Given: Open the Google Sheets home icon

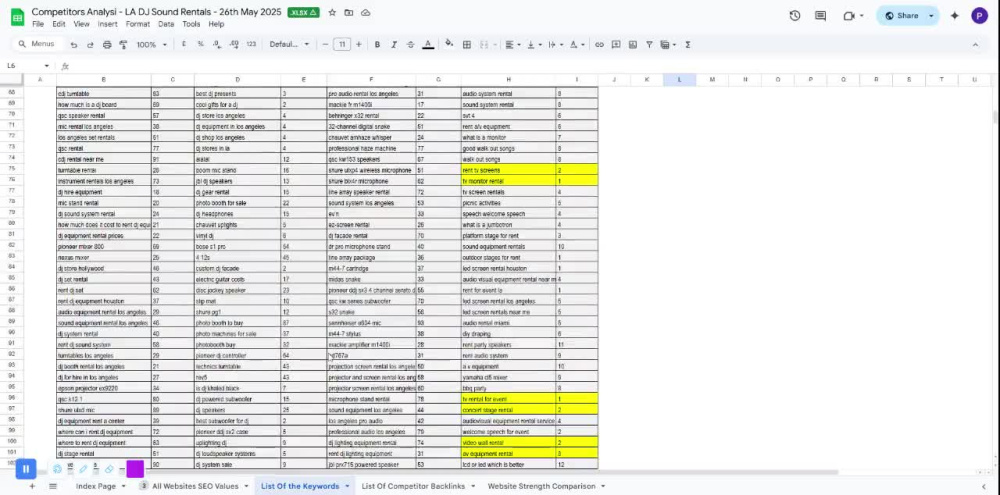Looking at the screenshot, I should (x=17, y=17).
